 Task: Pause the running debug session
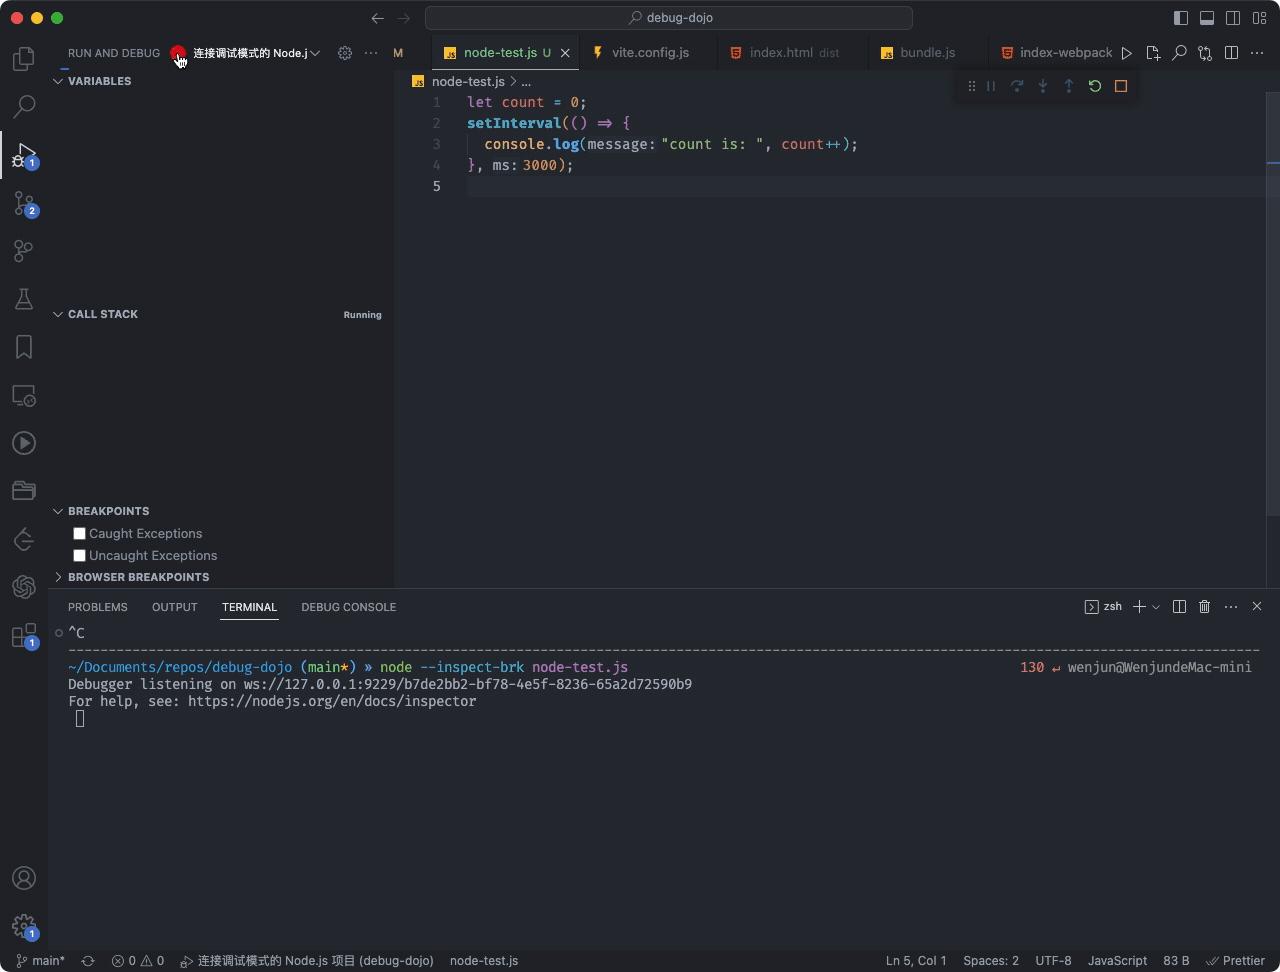point(990,86)
